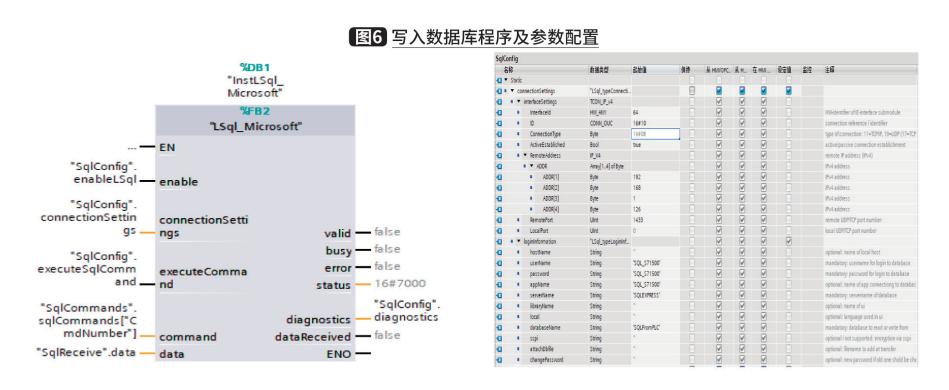Click the 1433 RemotePort start value
The image size is (949, 390).
pyautogui.click(x=638, y=220)
